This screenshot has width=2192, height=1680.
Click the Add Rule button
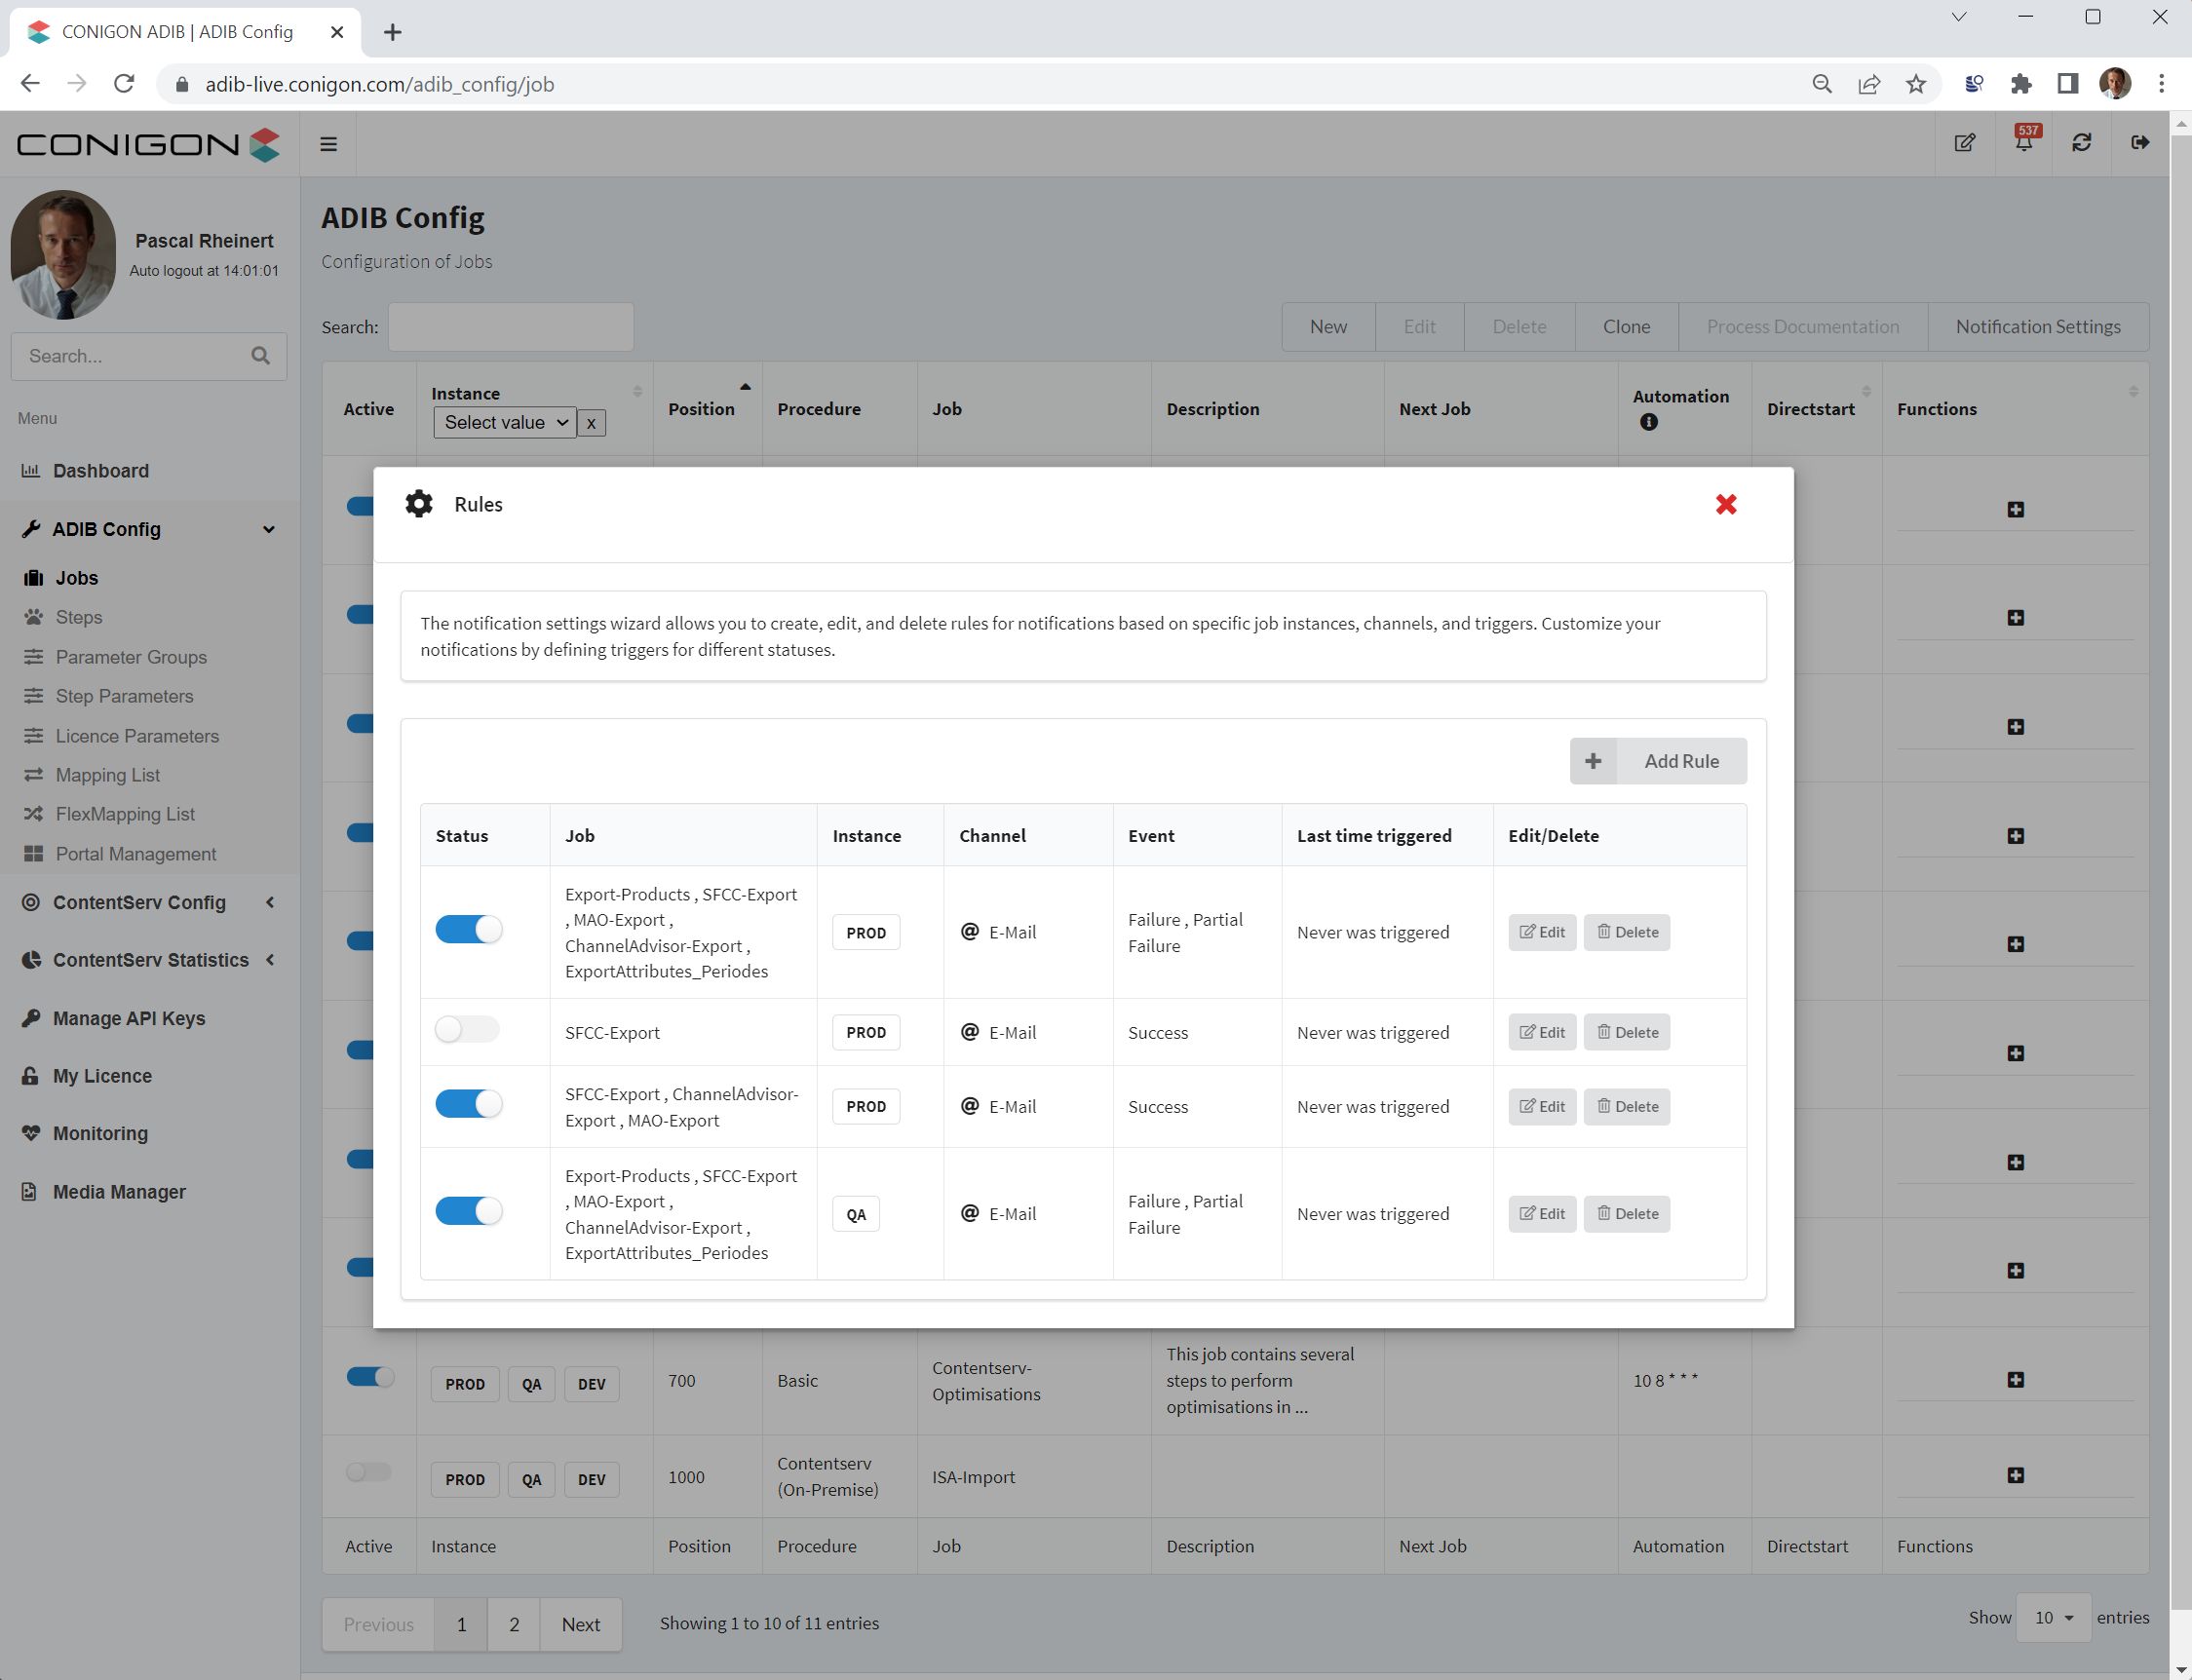(x=1659, y=761)
